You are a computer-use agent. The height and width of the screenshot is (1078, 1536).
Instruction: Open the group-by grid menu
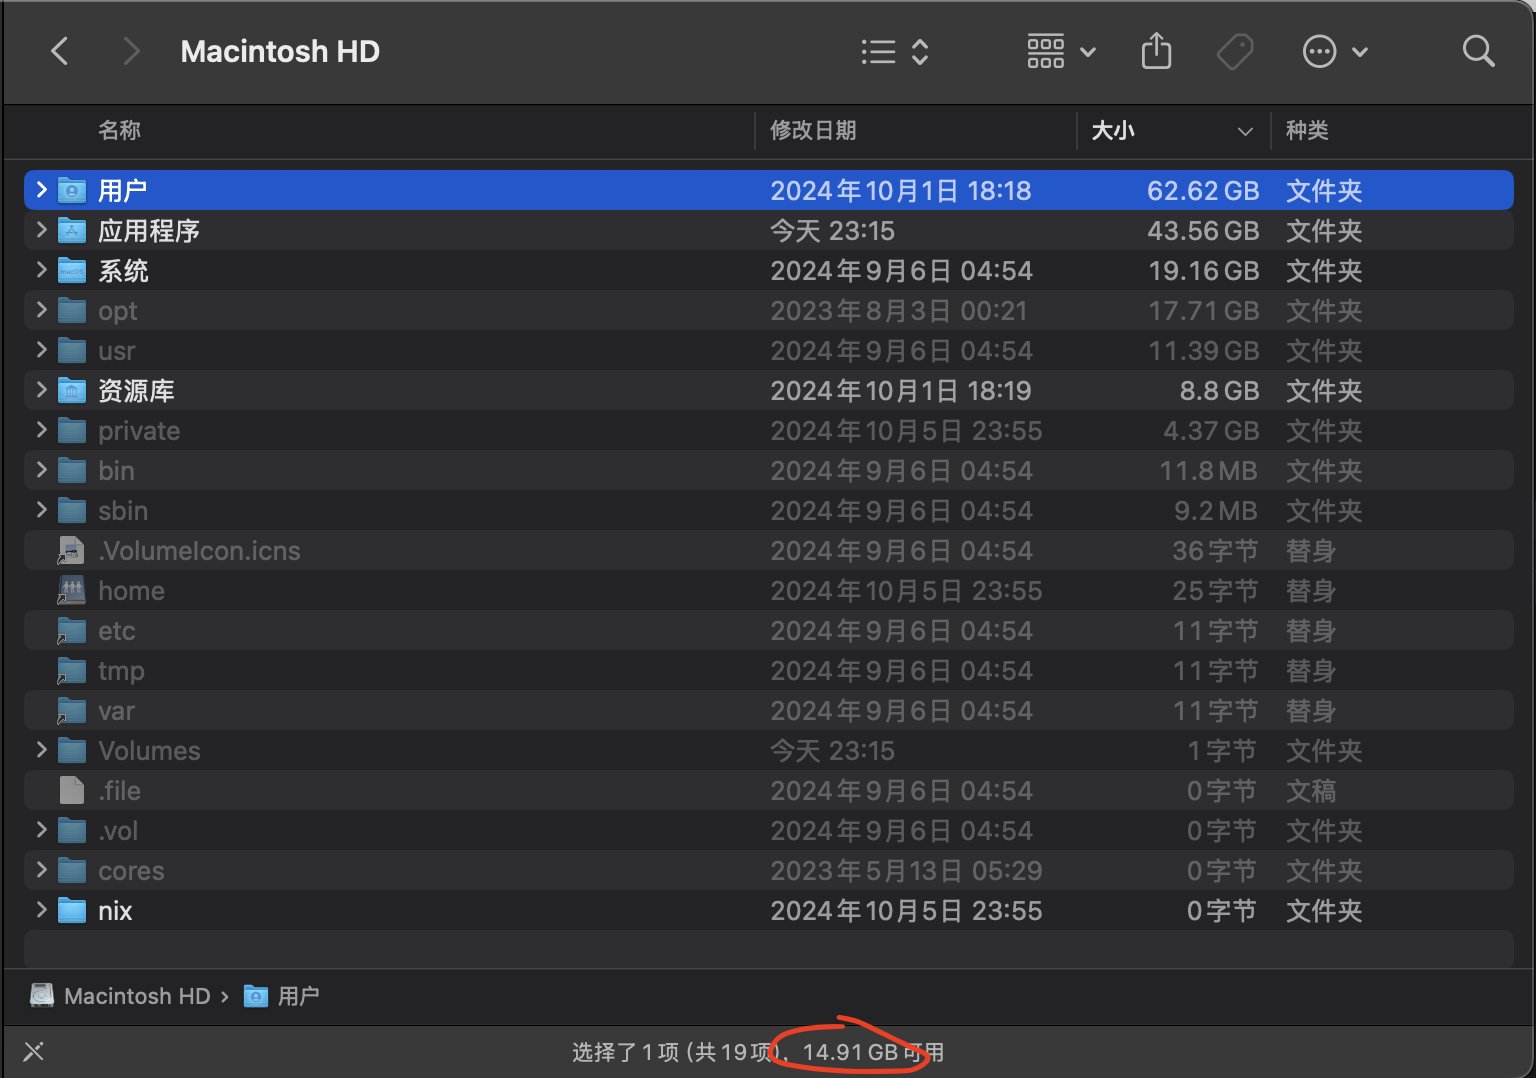[1060, 52]
